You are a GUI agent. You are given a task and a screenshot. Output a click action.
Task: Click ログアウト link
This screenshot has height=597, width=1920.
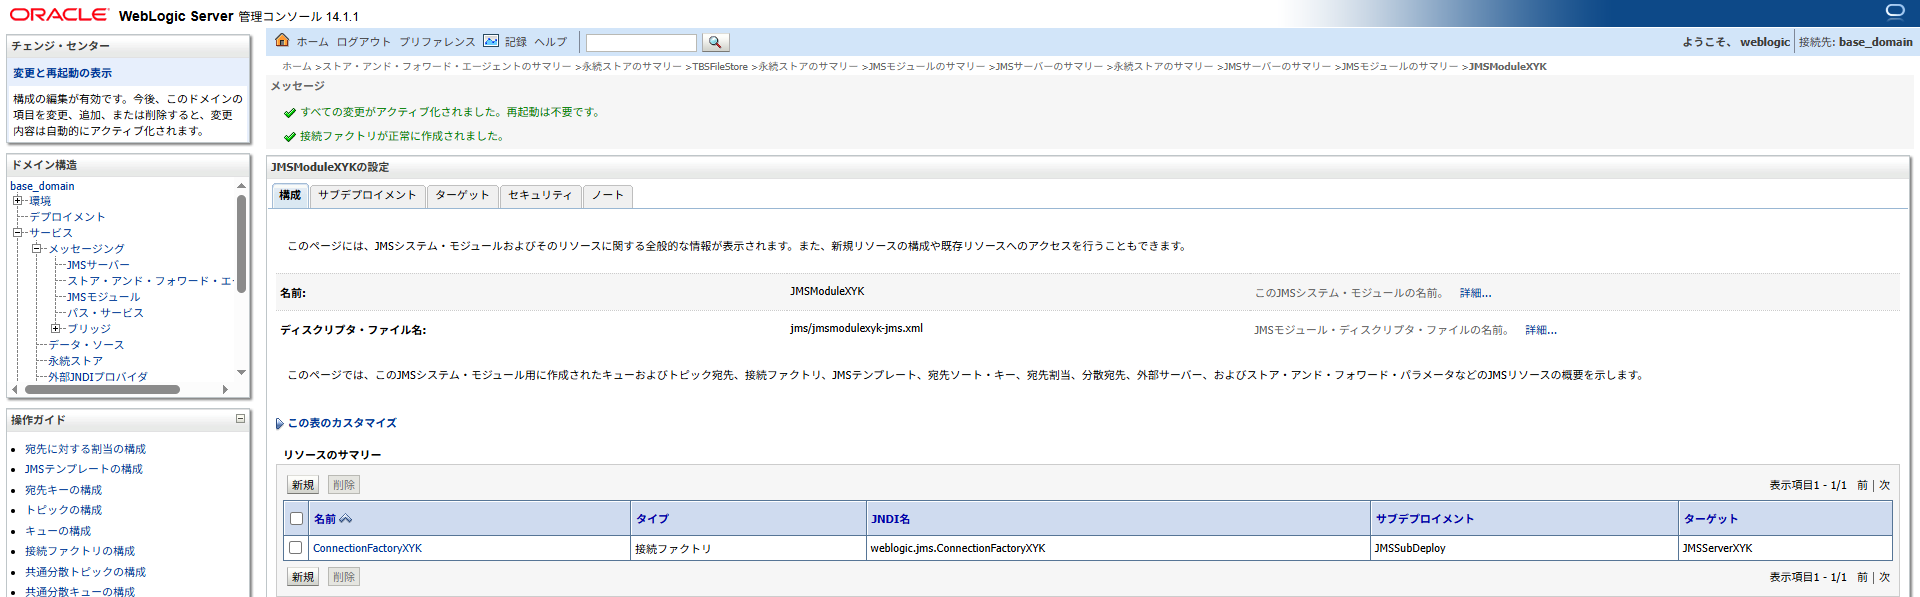click(363, 42)
